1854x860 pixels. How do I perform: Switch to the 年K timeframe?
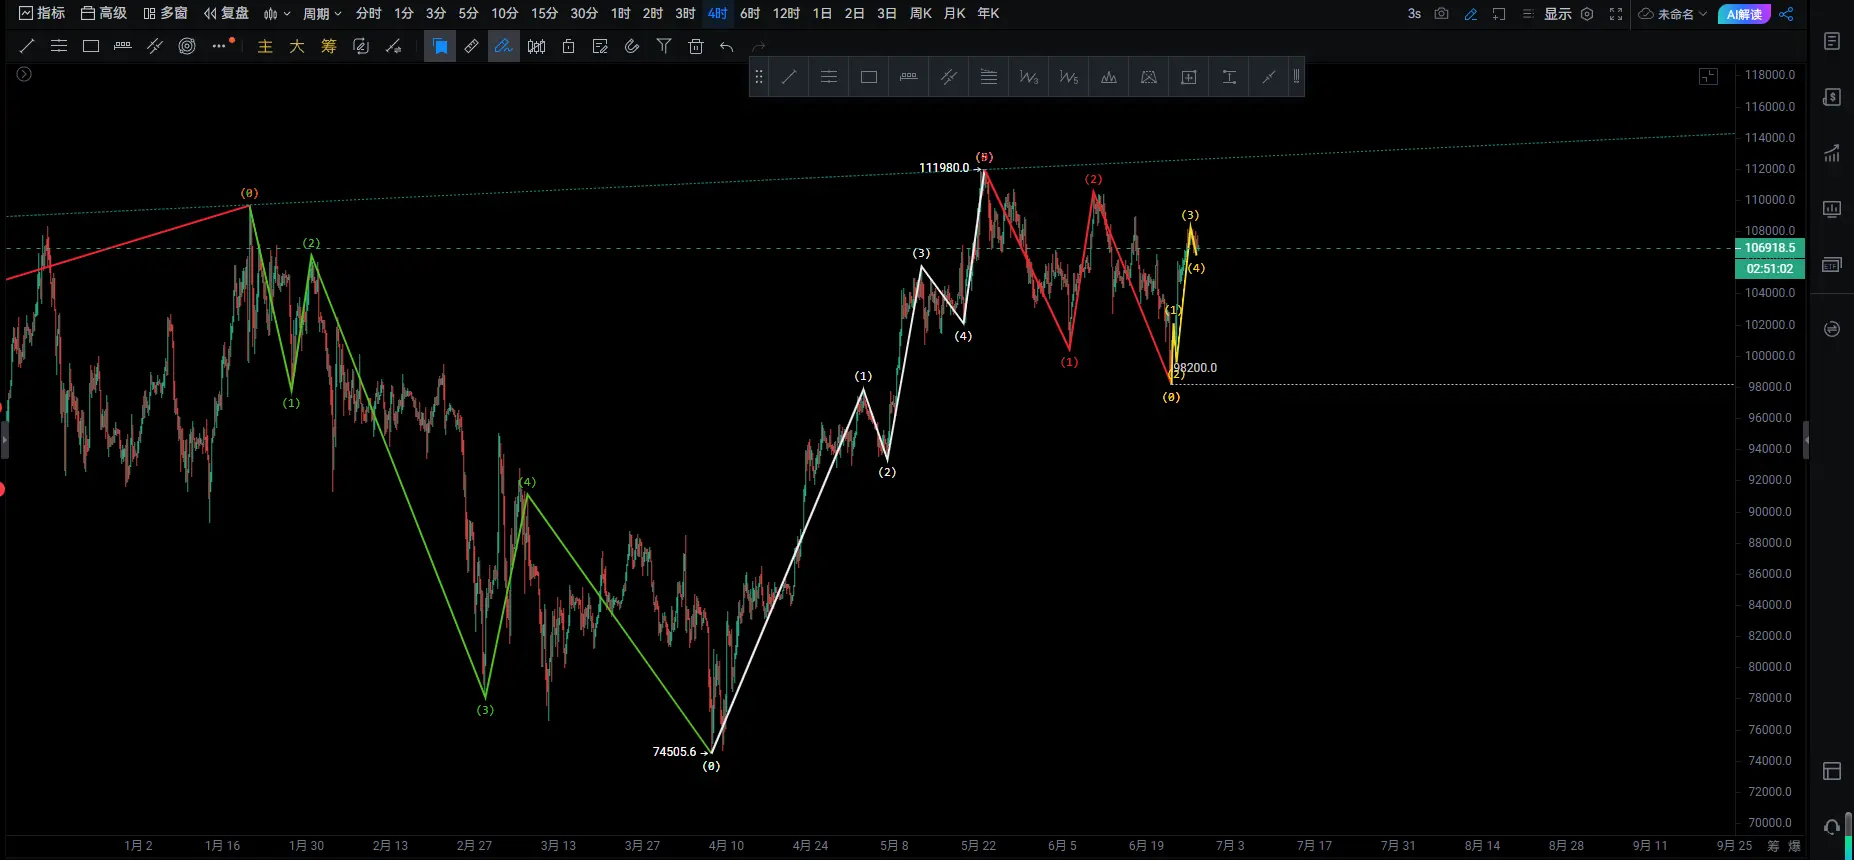pyautogui.click(x=988, y=14)
